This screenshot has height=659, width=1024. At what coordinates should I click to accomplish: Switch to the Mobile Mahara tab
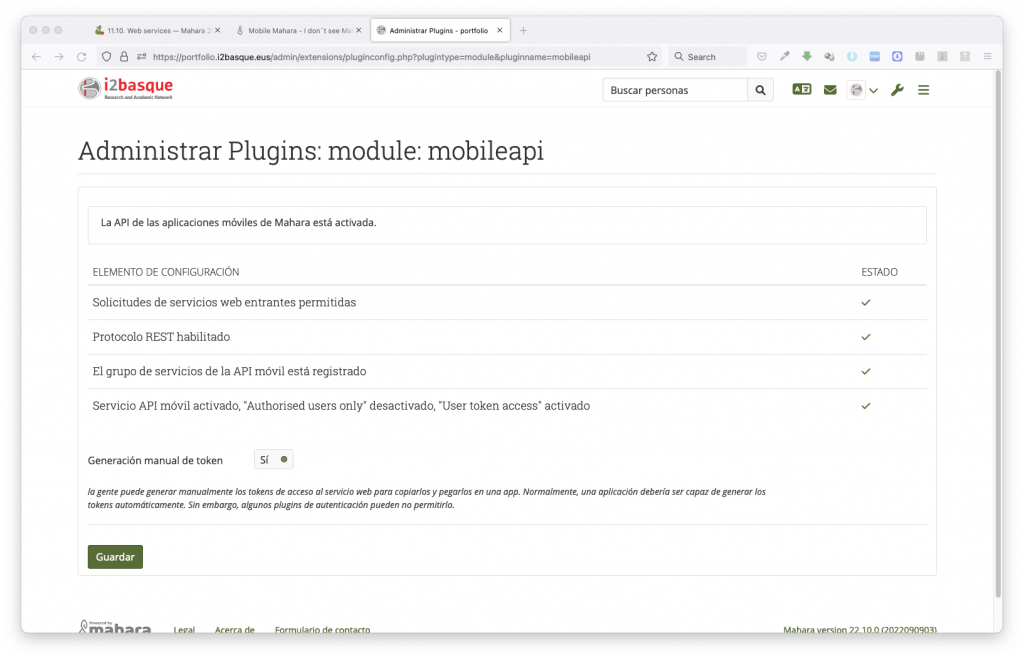(x=298, y=30)
